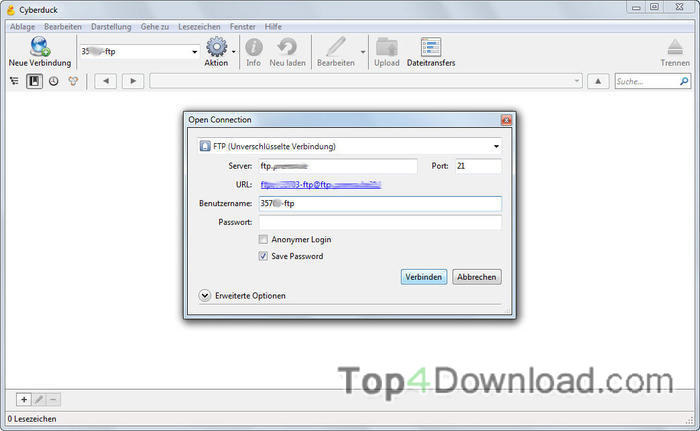Open Neue Verbindung (new connection)
This screenshot has height=431, width=700.
tap(40, 52)
